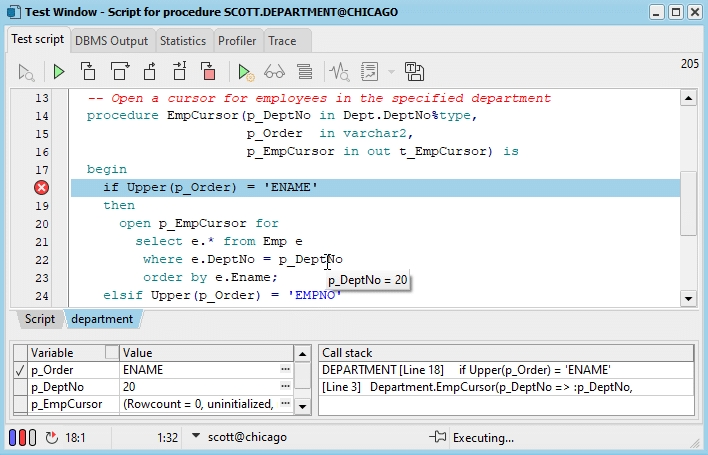708x455 pixels.
Task: Click the red Break execution icon
Action: pyautogui.click(x=208, y=71)
